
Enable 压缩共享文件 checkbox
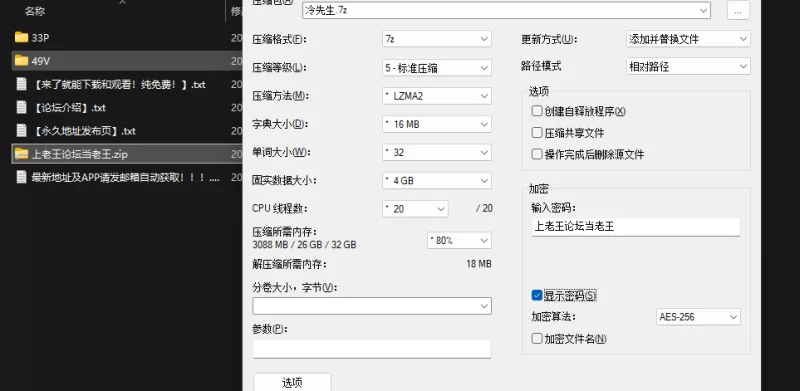[x=537, y=133]
